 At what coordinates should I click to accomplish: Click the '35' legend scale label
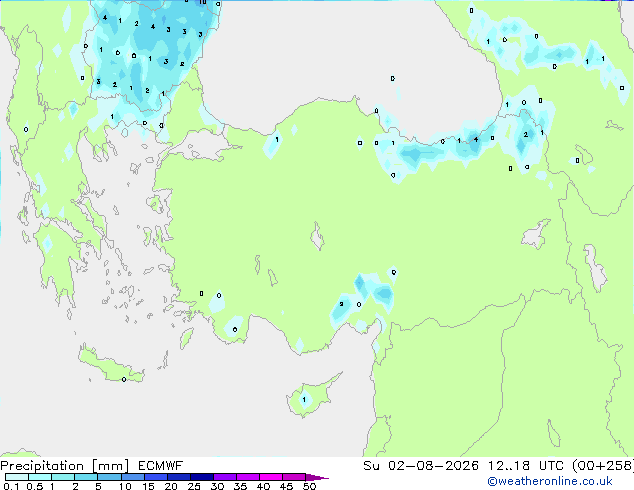pyautogui.click(x=240, y=486)
